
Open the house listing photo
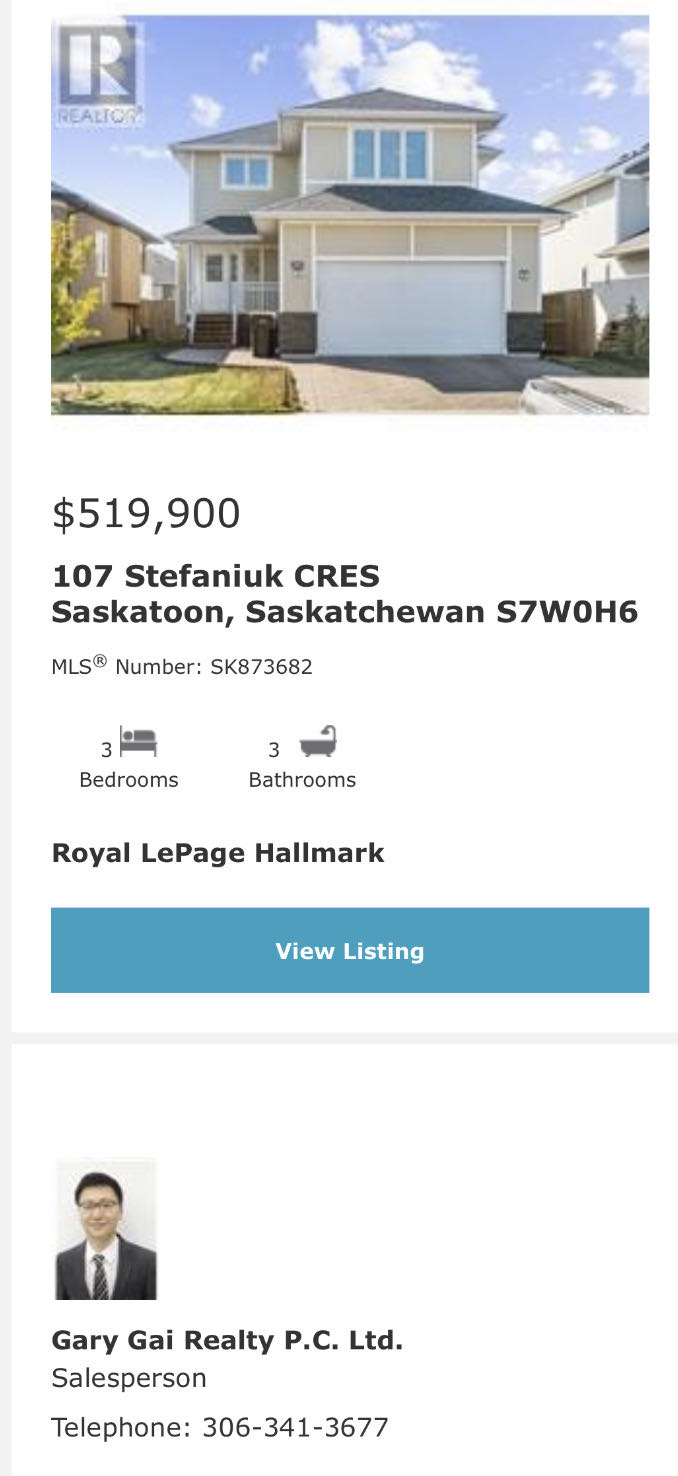[350, 215]
